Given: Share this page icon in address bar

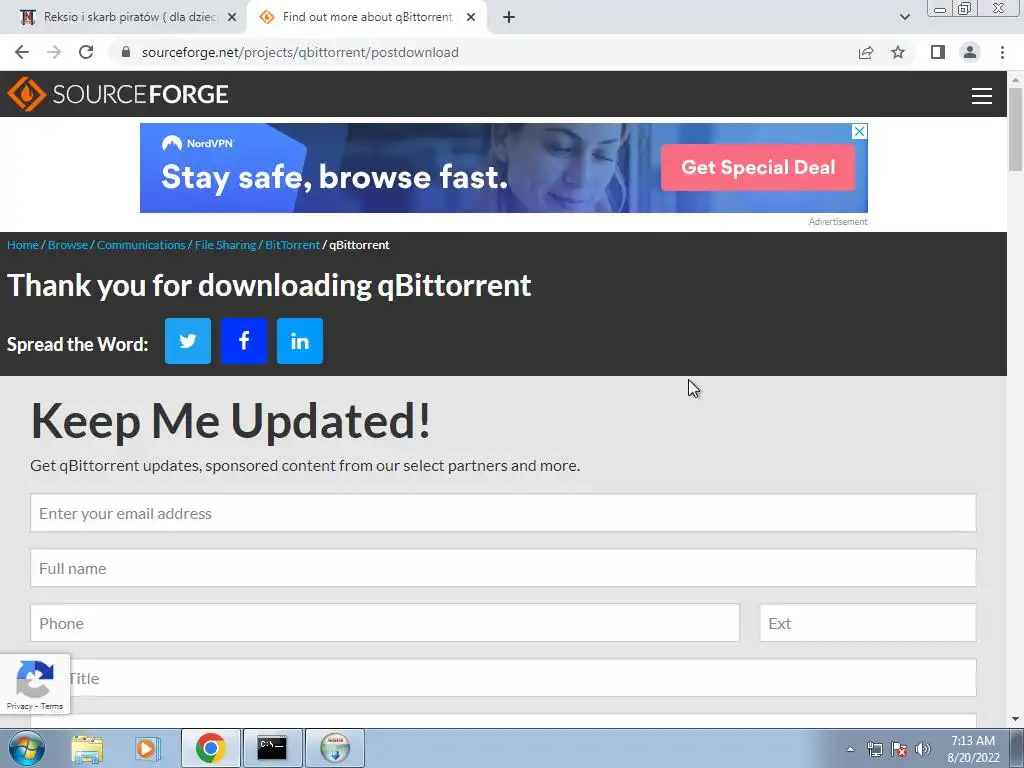Looking at the screenshot, I should (x=866, y=52).
